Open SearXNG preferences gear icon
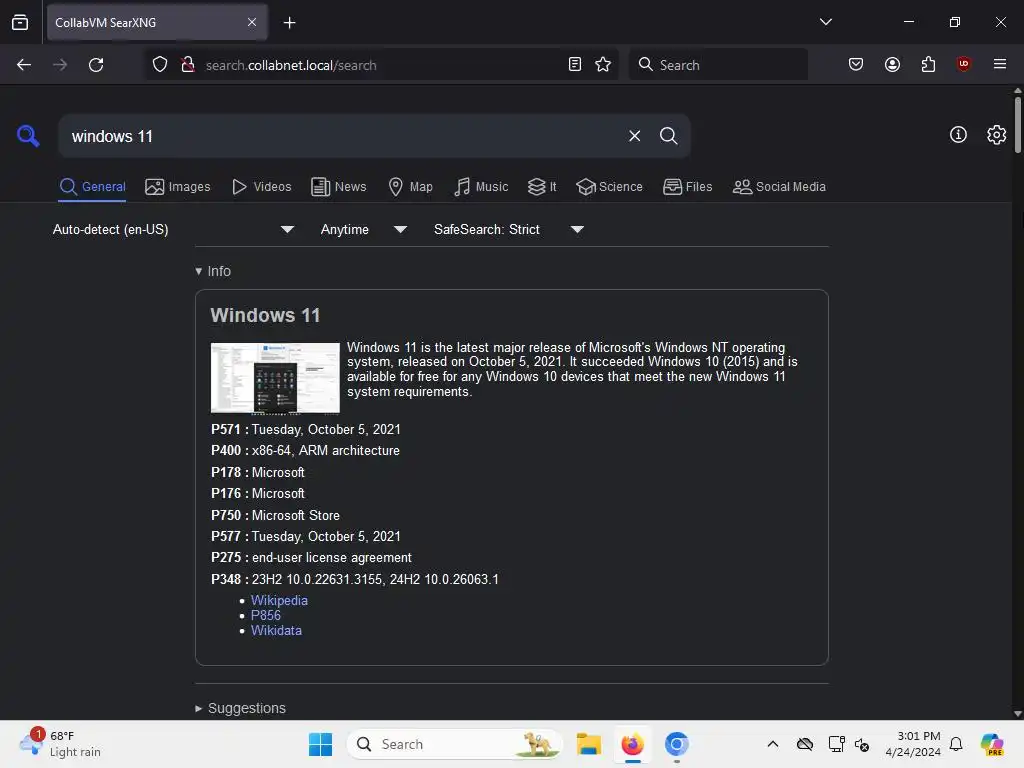 tap(996, 135)
